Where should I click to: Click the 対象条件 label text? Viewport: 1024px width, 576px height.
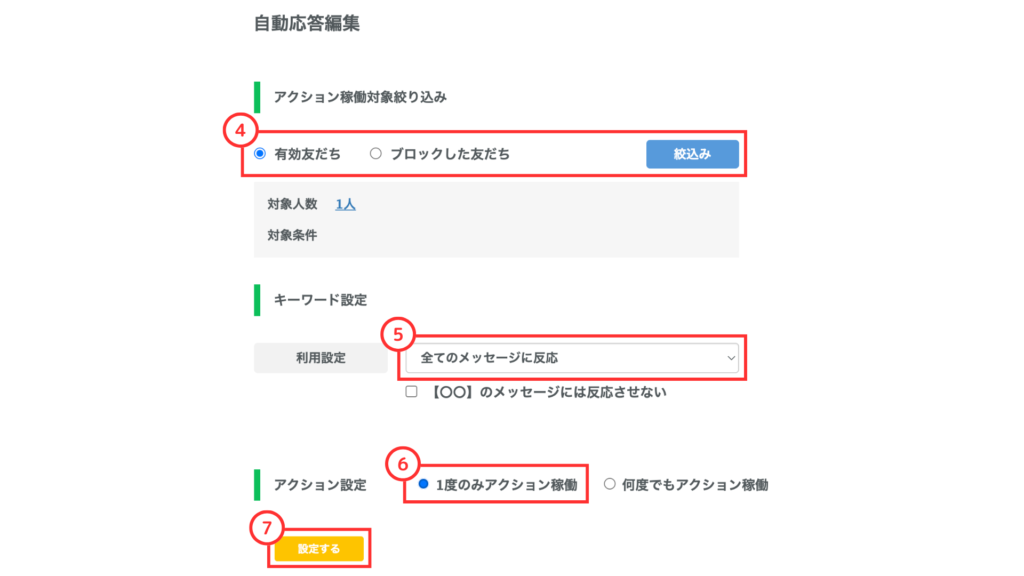[x=293, y=236]
